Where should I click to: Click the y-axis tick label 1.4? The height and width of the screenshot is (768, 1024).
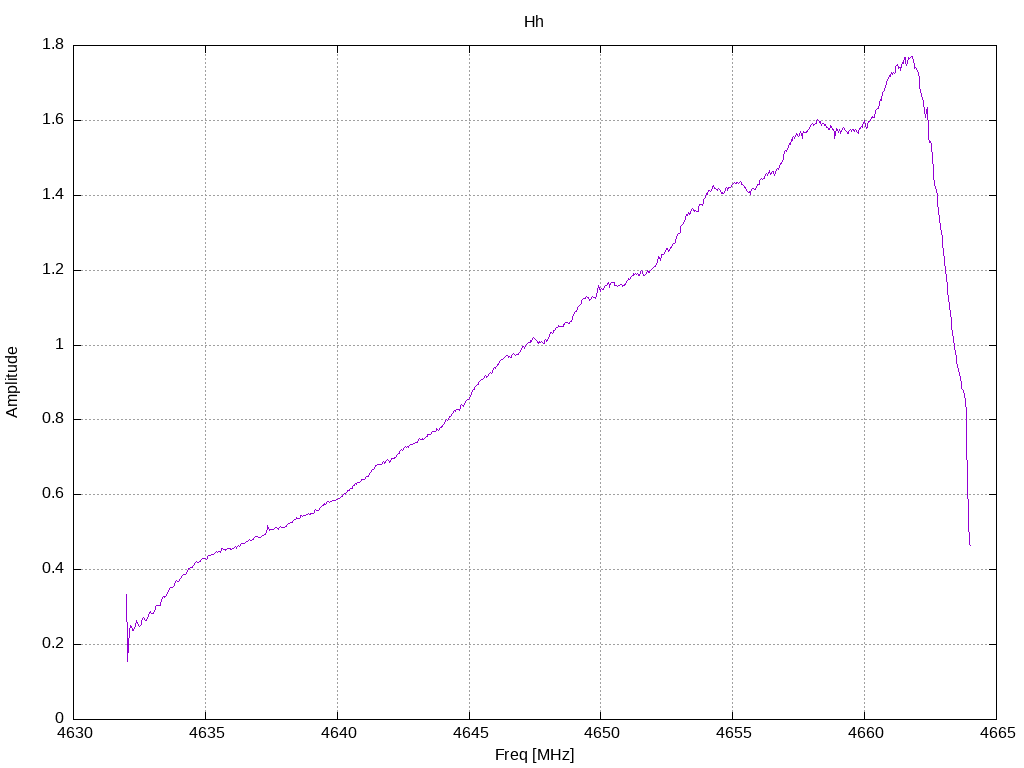point(53,195)
